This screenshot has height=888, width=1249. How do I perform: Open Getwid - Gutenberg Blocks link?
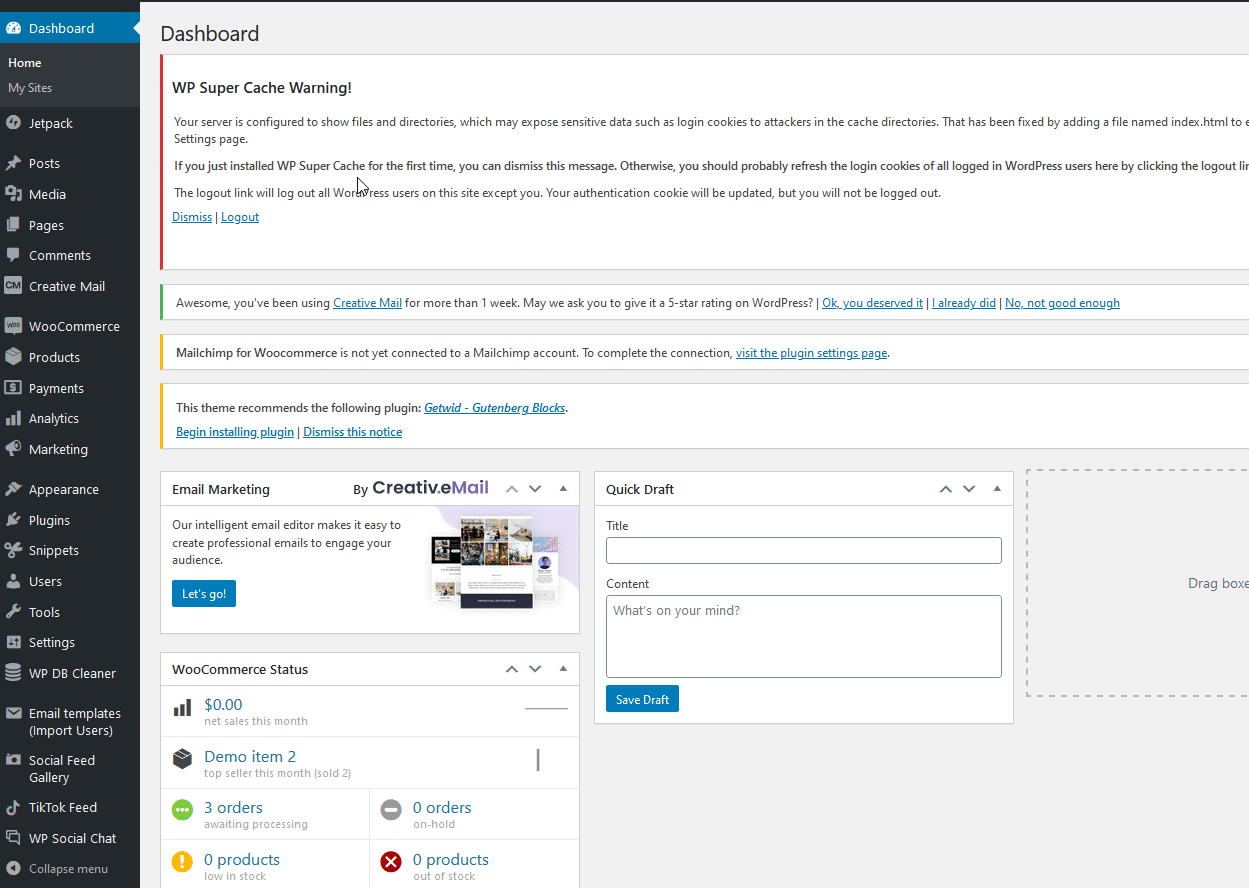point(495,408)
